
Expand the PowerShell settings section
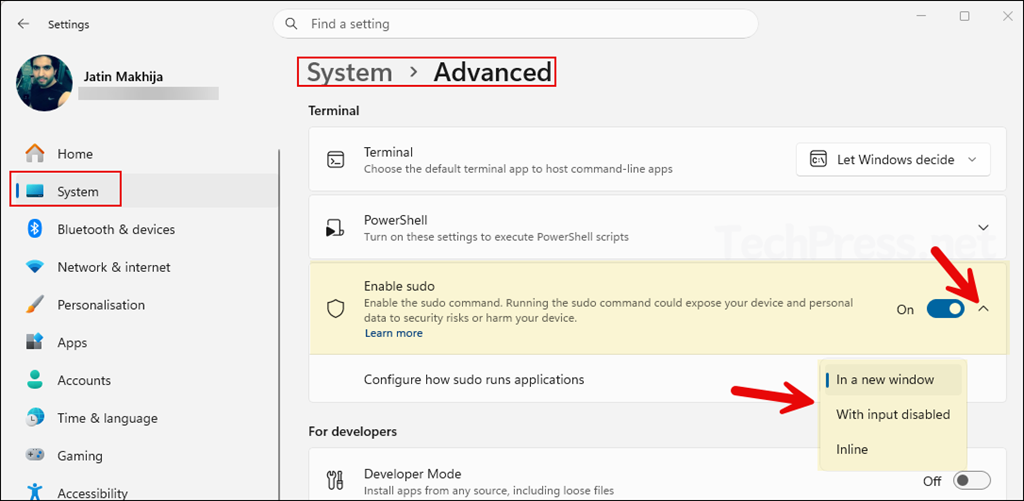(982, 228)
